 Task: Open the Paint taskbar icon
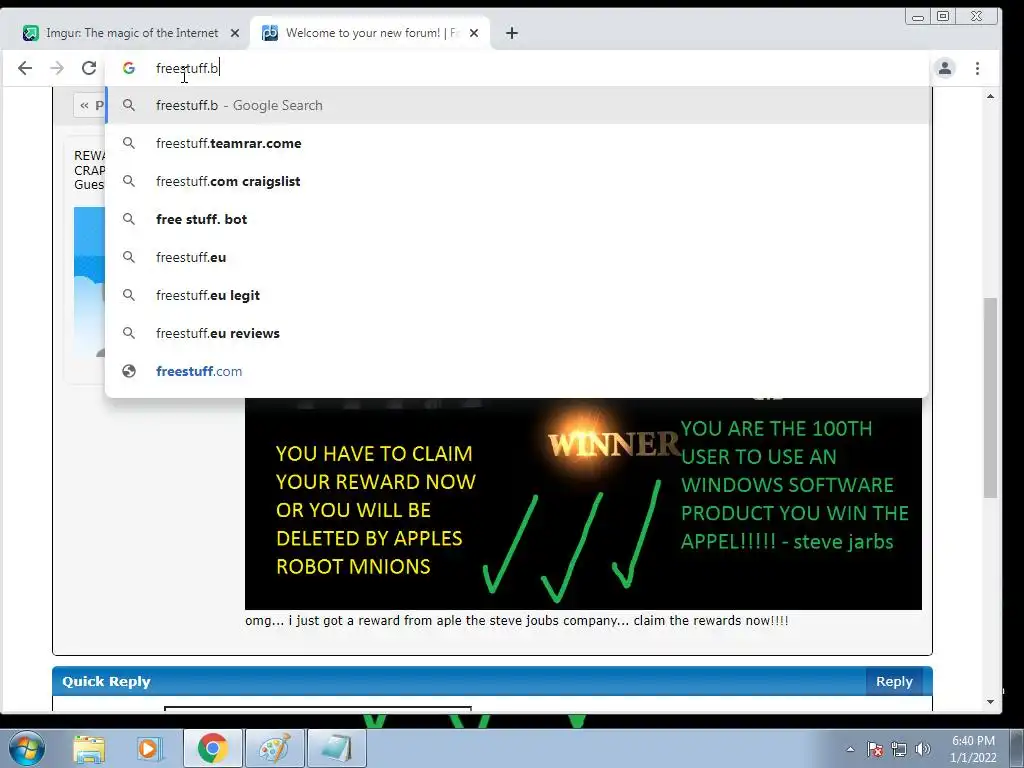[274, 748]
